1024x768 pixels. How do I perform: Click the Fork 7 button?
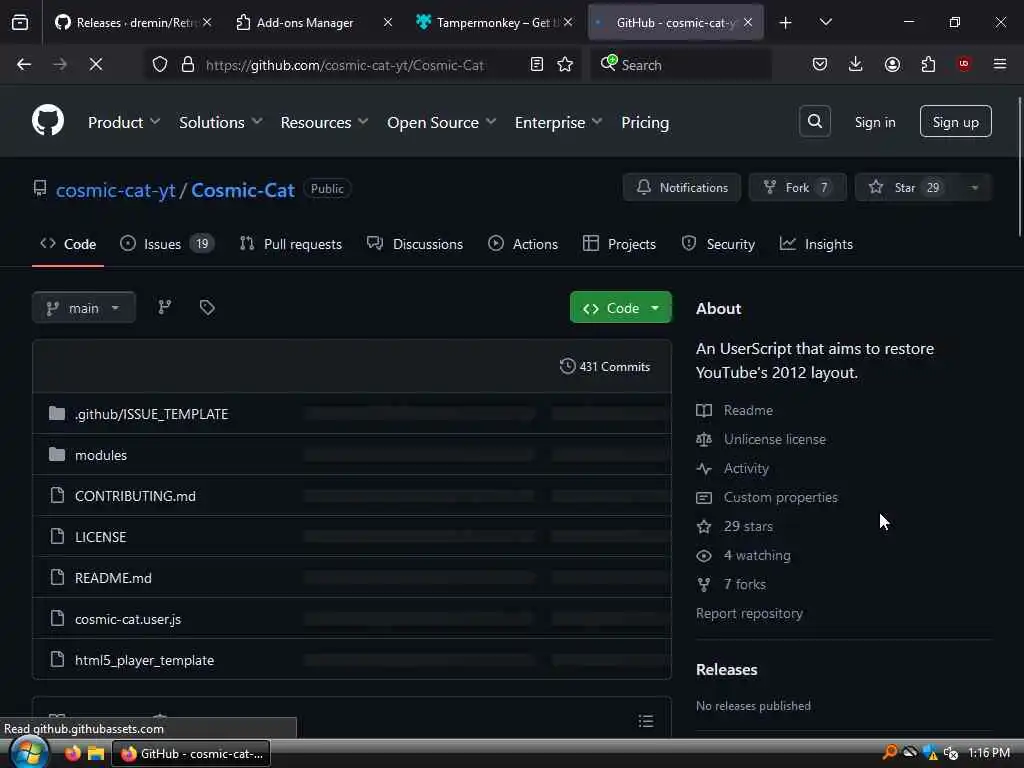(x=797, y=187)
